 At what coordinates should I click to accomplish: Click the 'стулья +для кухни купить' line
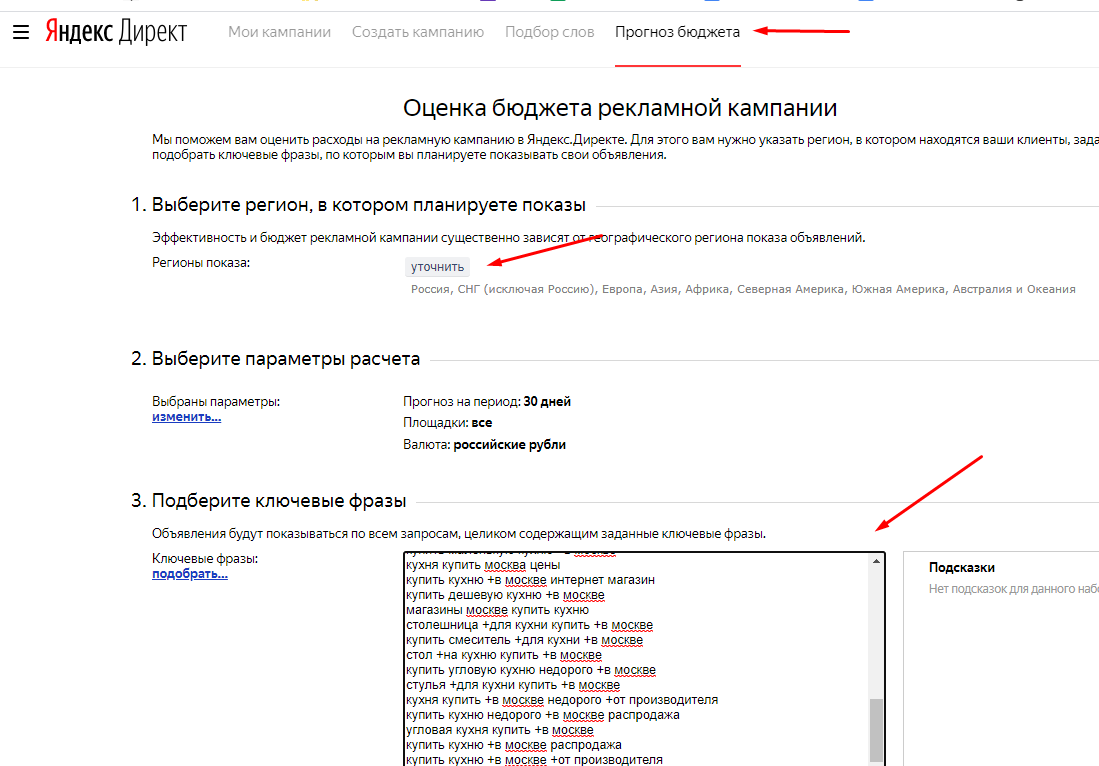pos(512,685)
